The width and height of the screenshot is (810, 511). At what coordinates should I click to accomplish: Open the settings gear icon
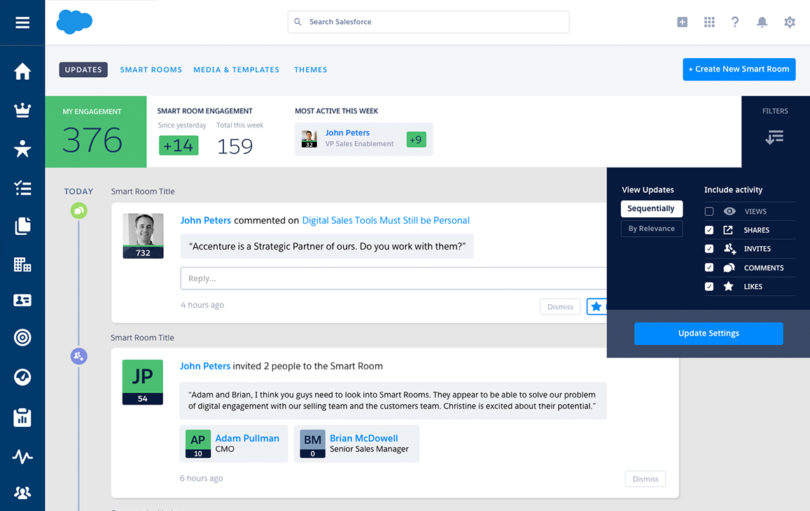point(789,22)
